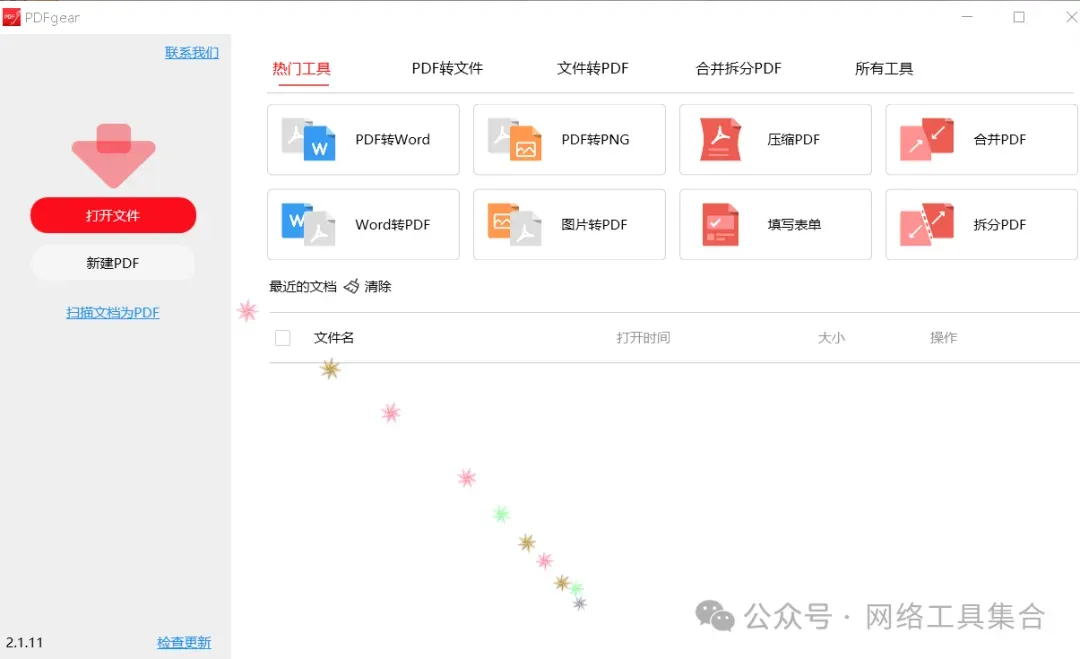Maximize the PDFgear window
Image resolution: width=1080 pixels, height=659 pixels.
point(1019,17)
